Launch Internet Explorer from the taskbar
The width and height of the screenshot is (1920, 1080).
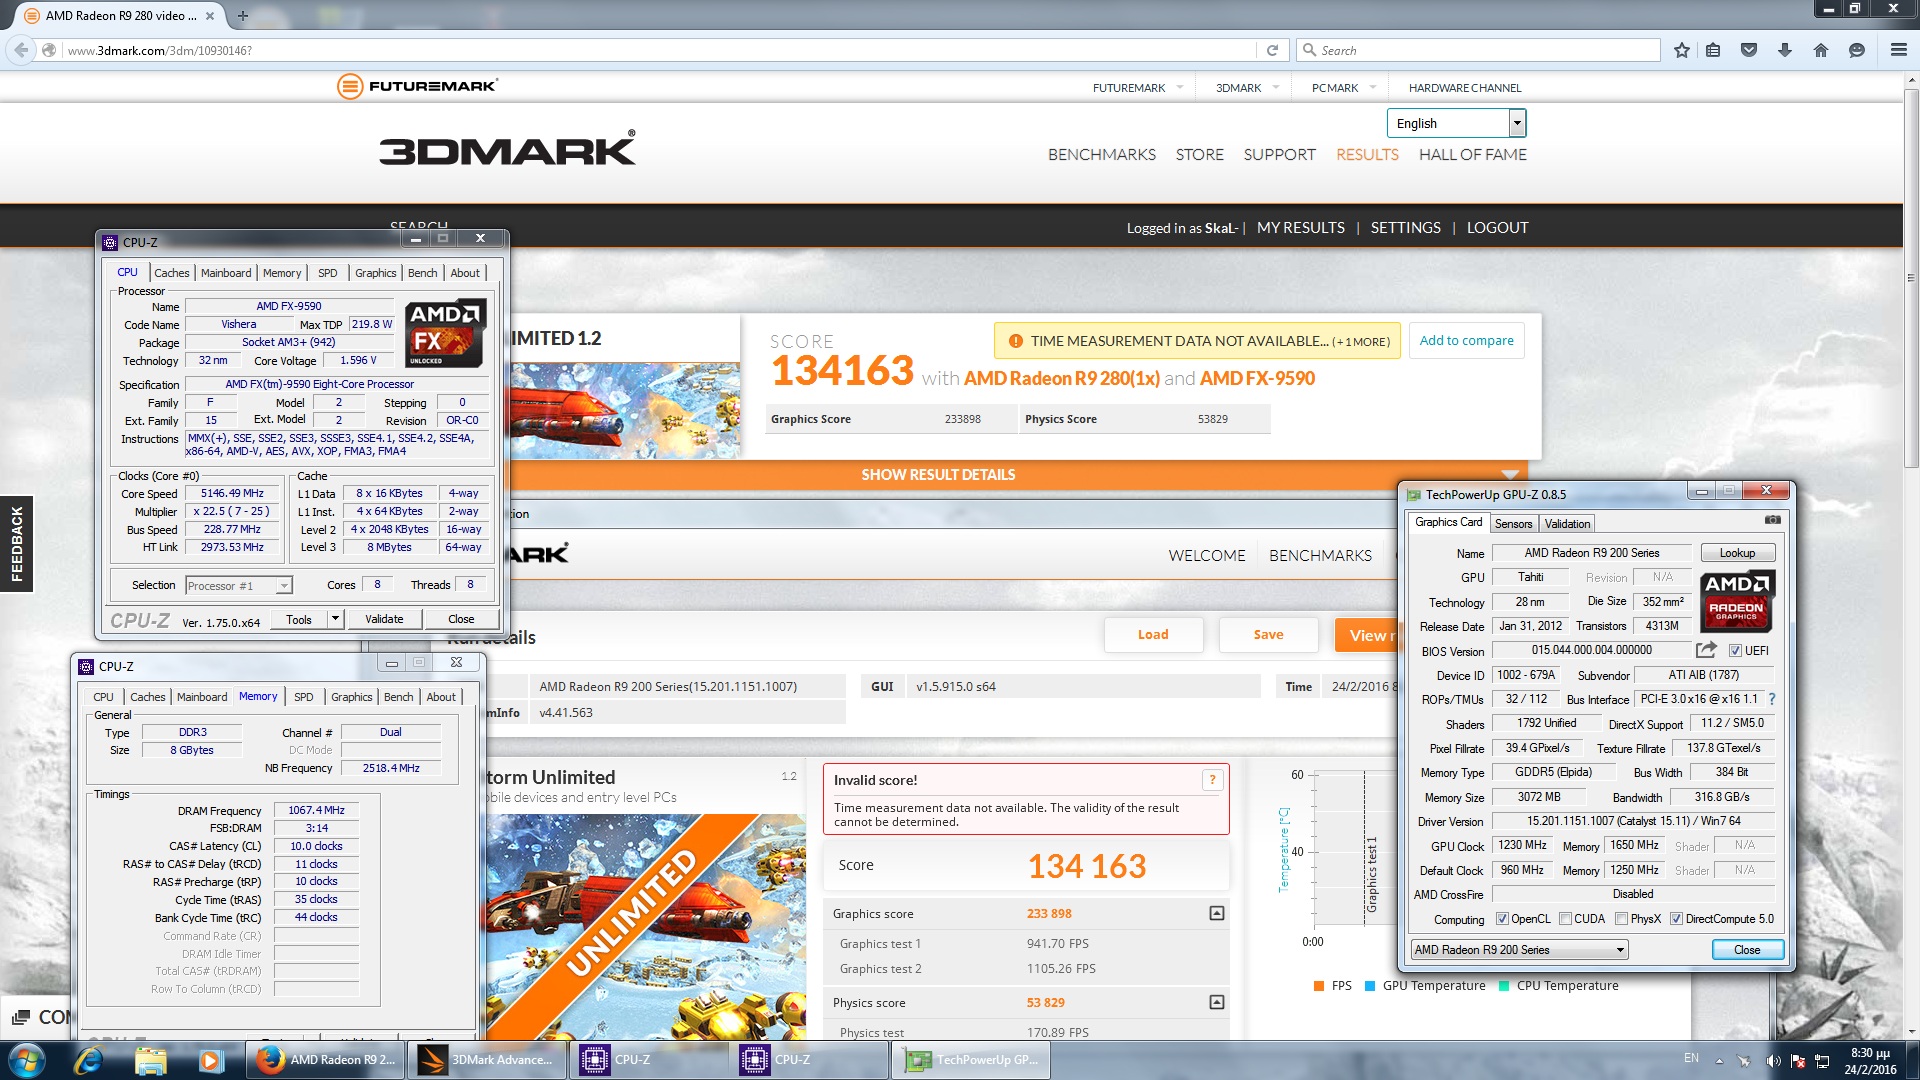pos(88,1059)
